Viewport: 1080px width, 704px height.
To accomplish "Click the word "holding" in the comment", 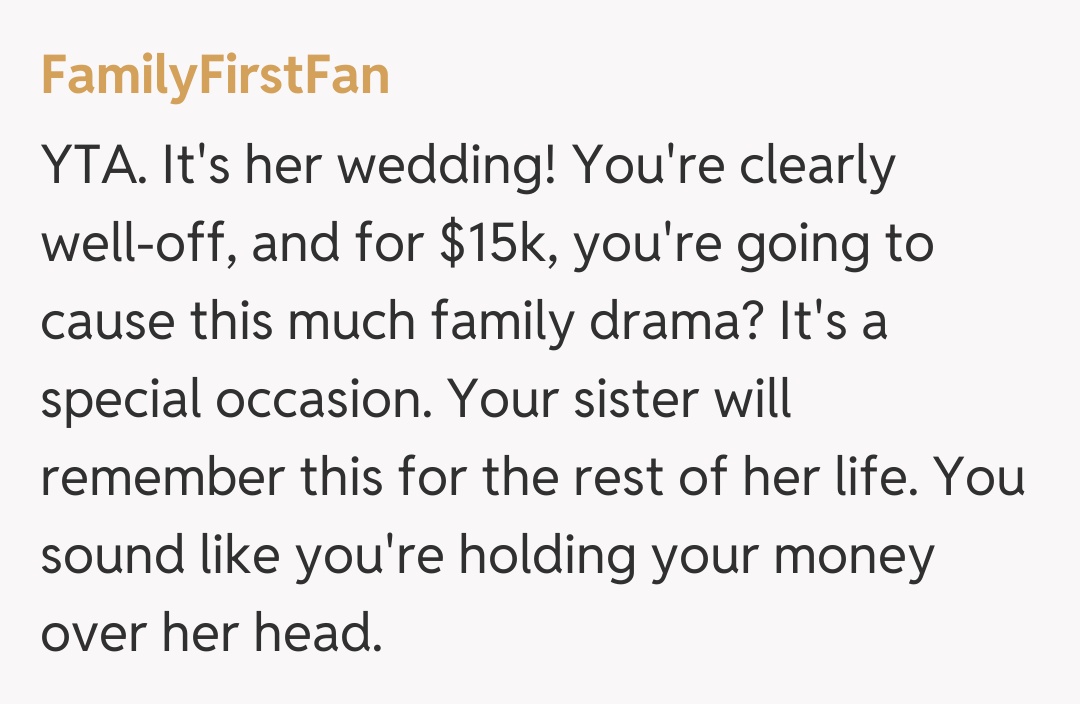I will click(522, 557).
